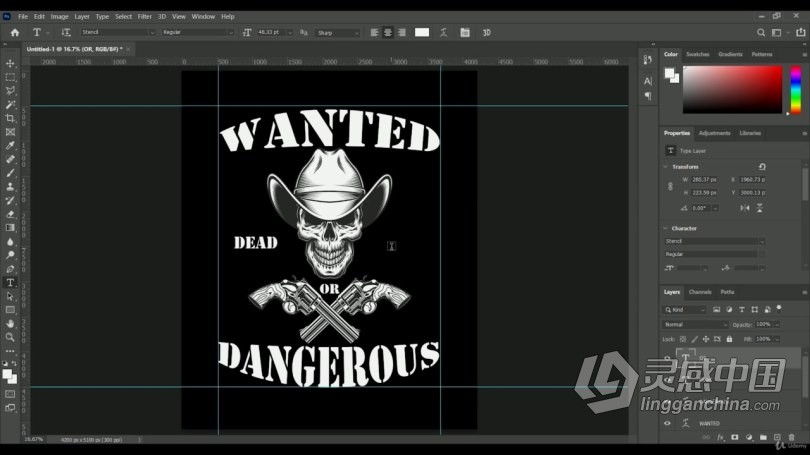This screenshot has width=810, height=455.
Task: Enable right align text
Action: (402, 33)
